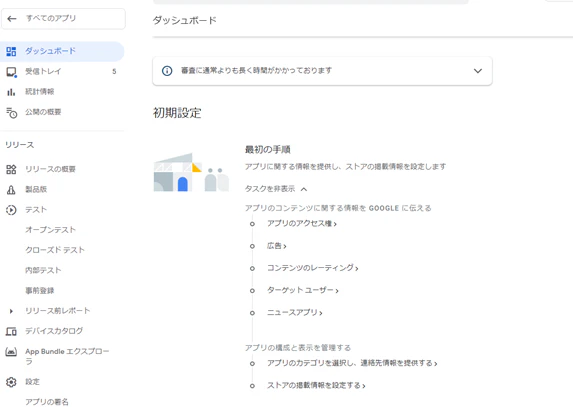Click the 統計情報 bar chart icon
This screenshot has height=407, width=573.
point(11,92)
